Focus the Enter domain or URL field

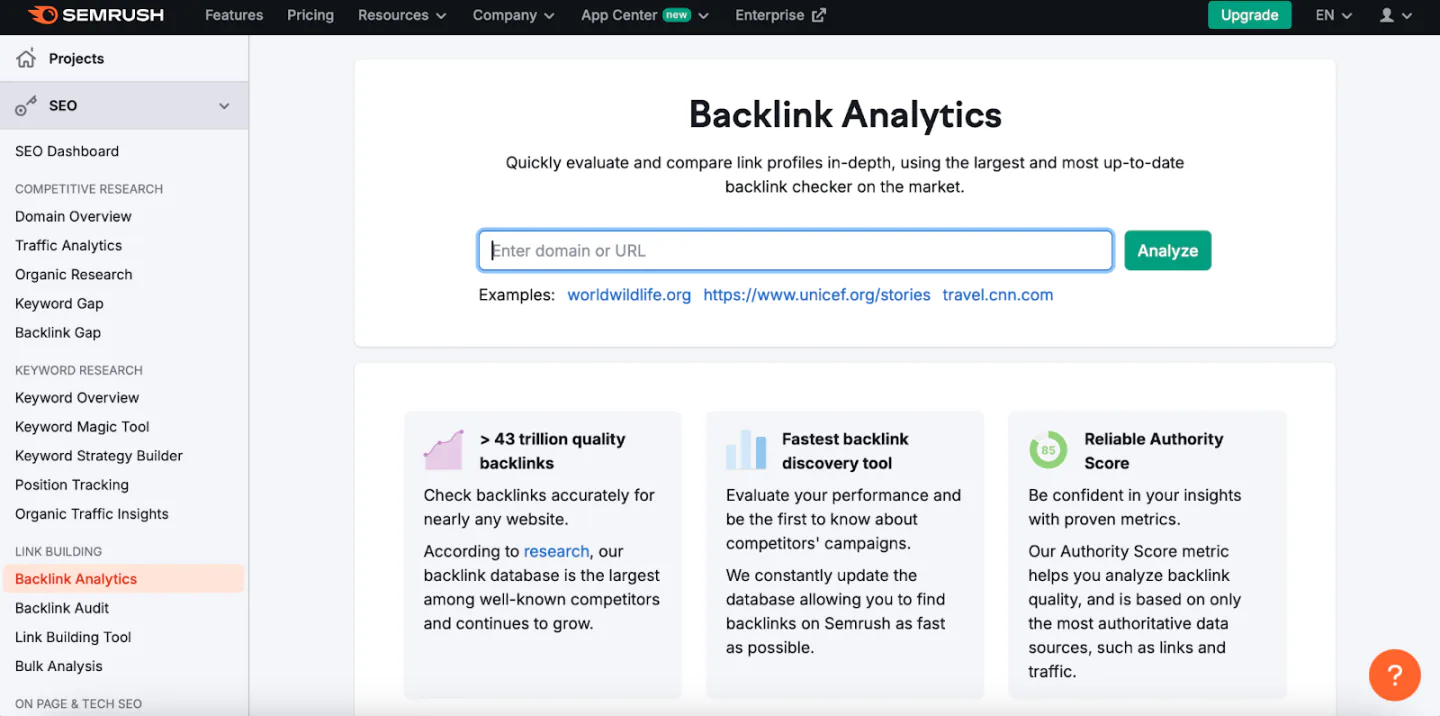point(795,250)
